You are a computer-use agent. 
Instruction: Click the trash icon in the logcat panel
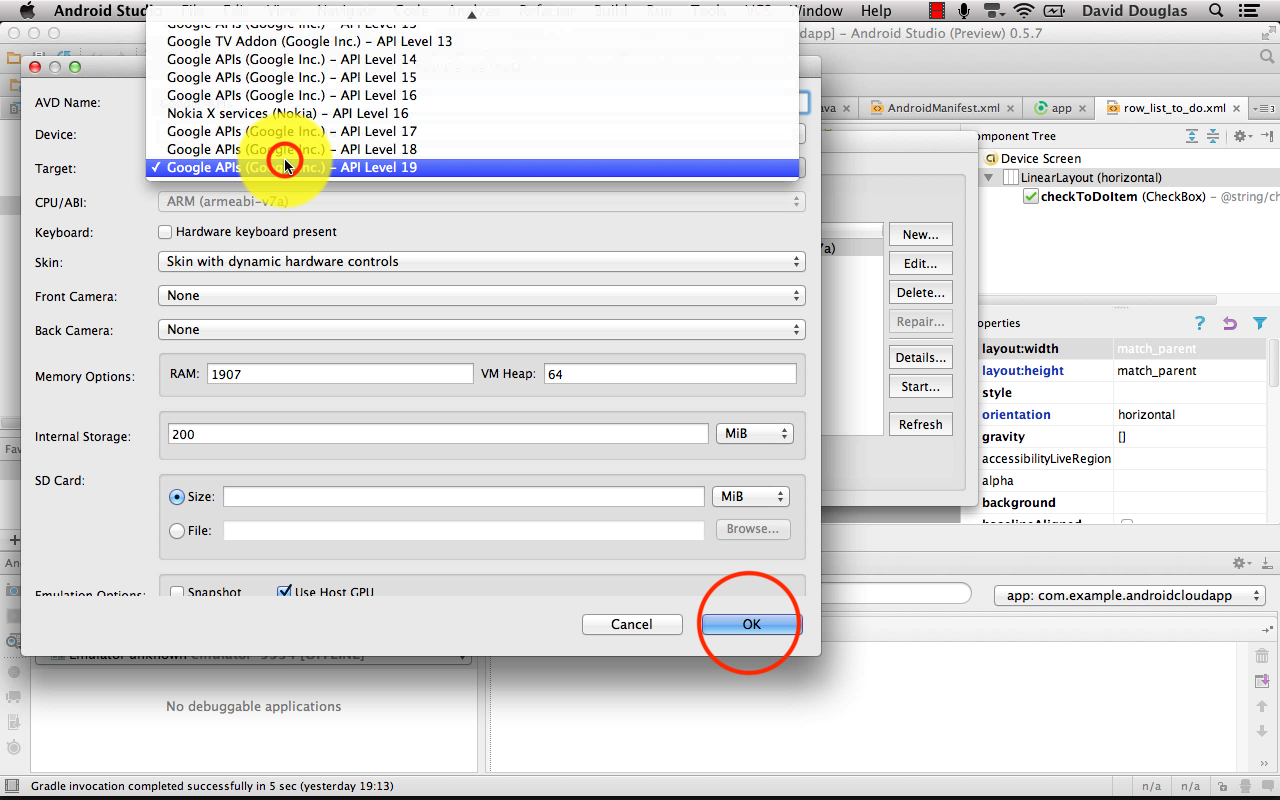point(1262,656)
